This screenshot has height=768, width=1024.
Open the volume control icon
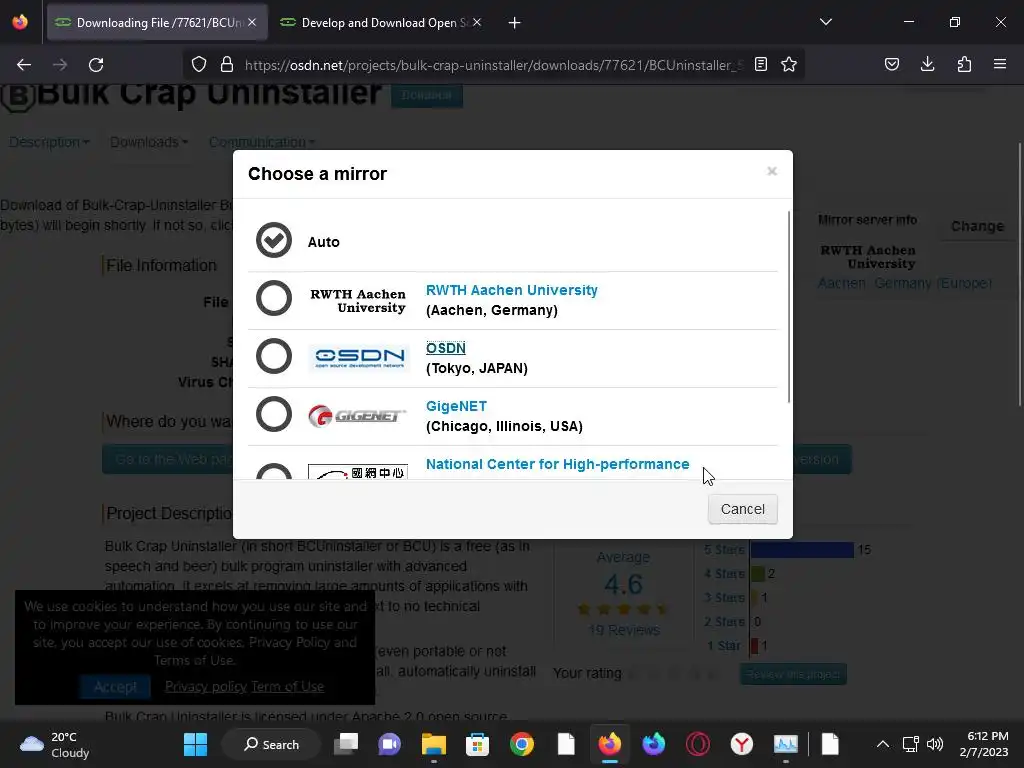pos(935,744)
